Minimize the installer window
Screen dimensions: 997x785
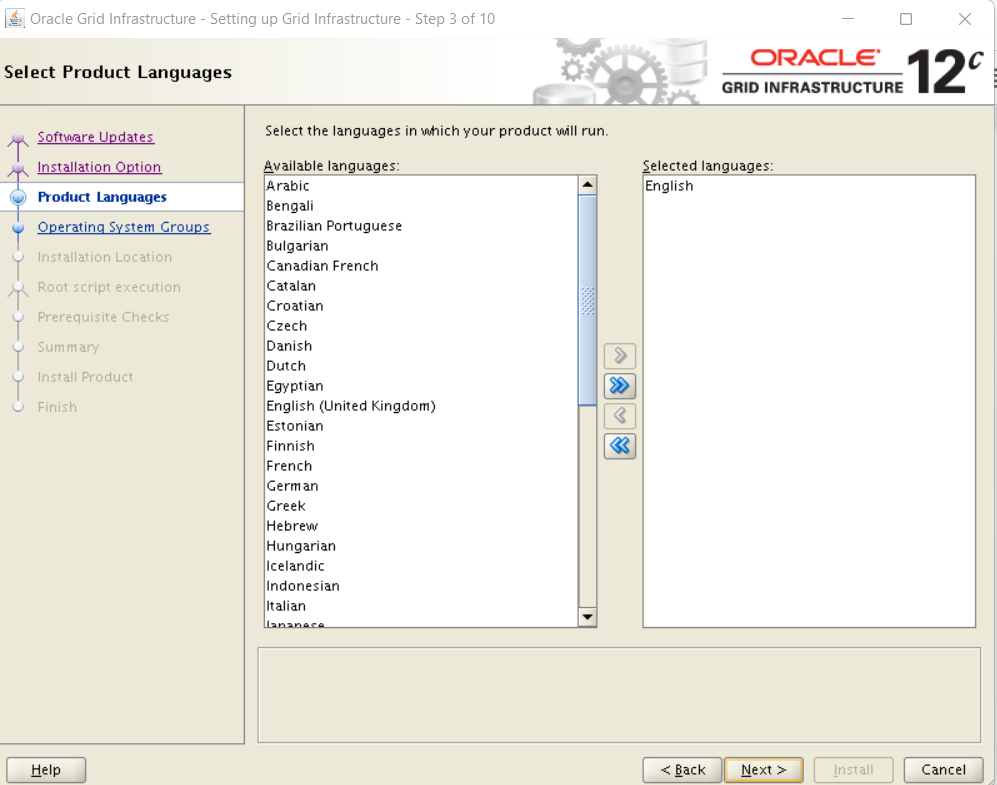(x=848, y=19)
